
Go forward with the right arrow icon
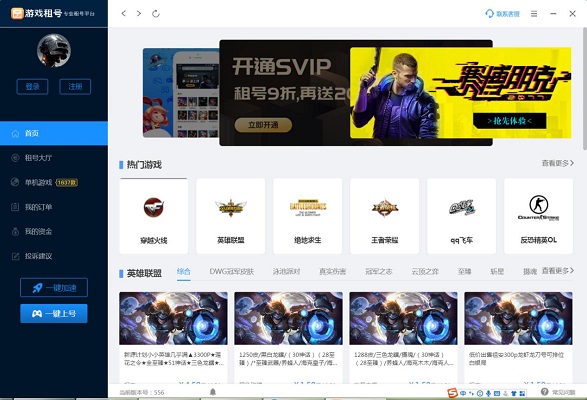click(x=139, y=13)
